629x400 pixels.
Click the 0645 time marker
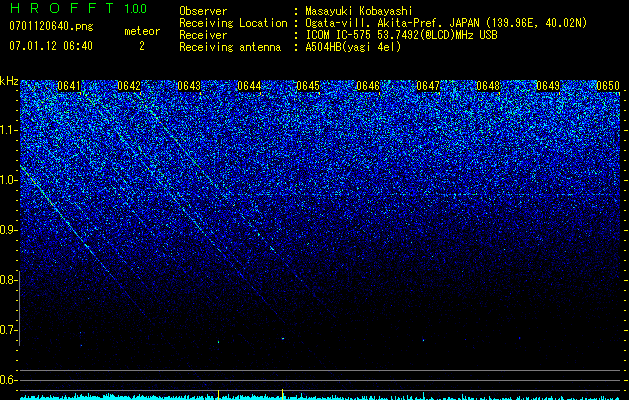[x=308, y=86]
